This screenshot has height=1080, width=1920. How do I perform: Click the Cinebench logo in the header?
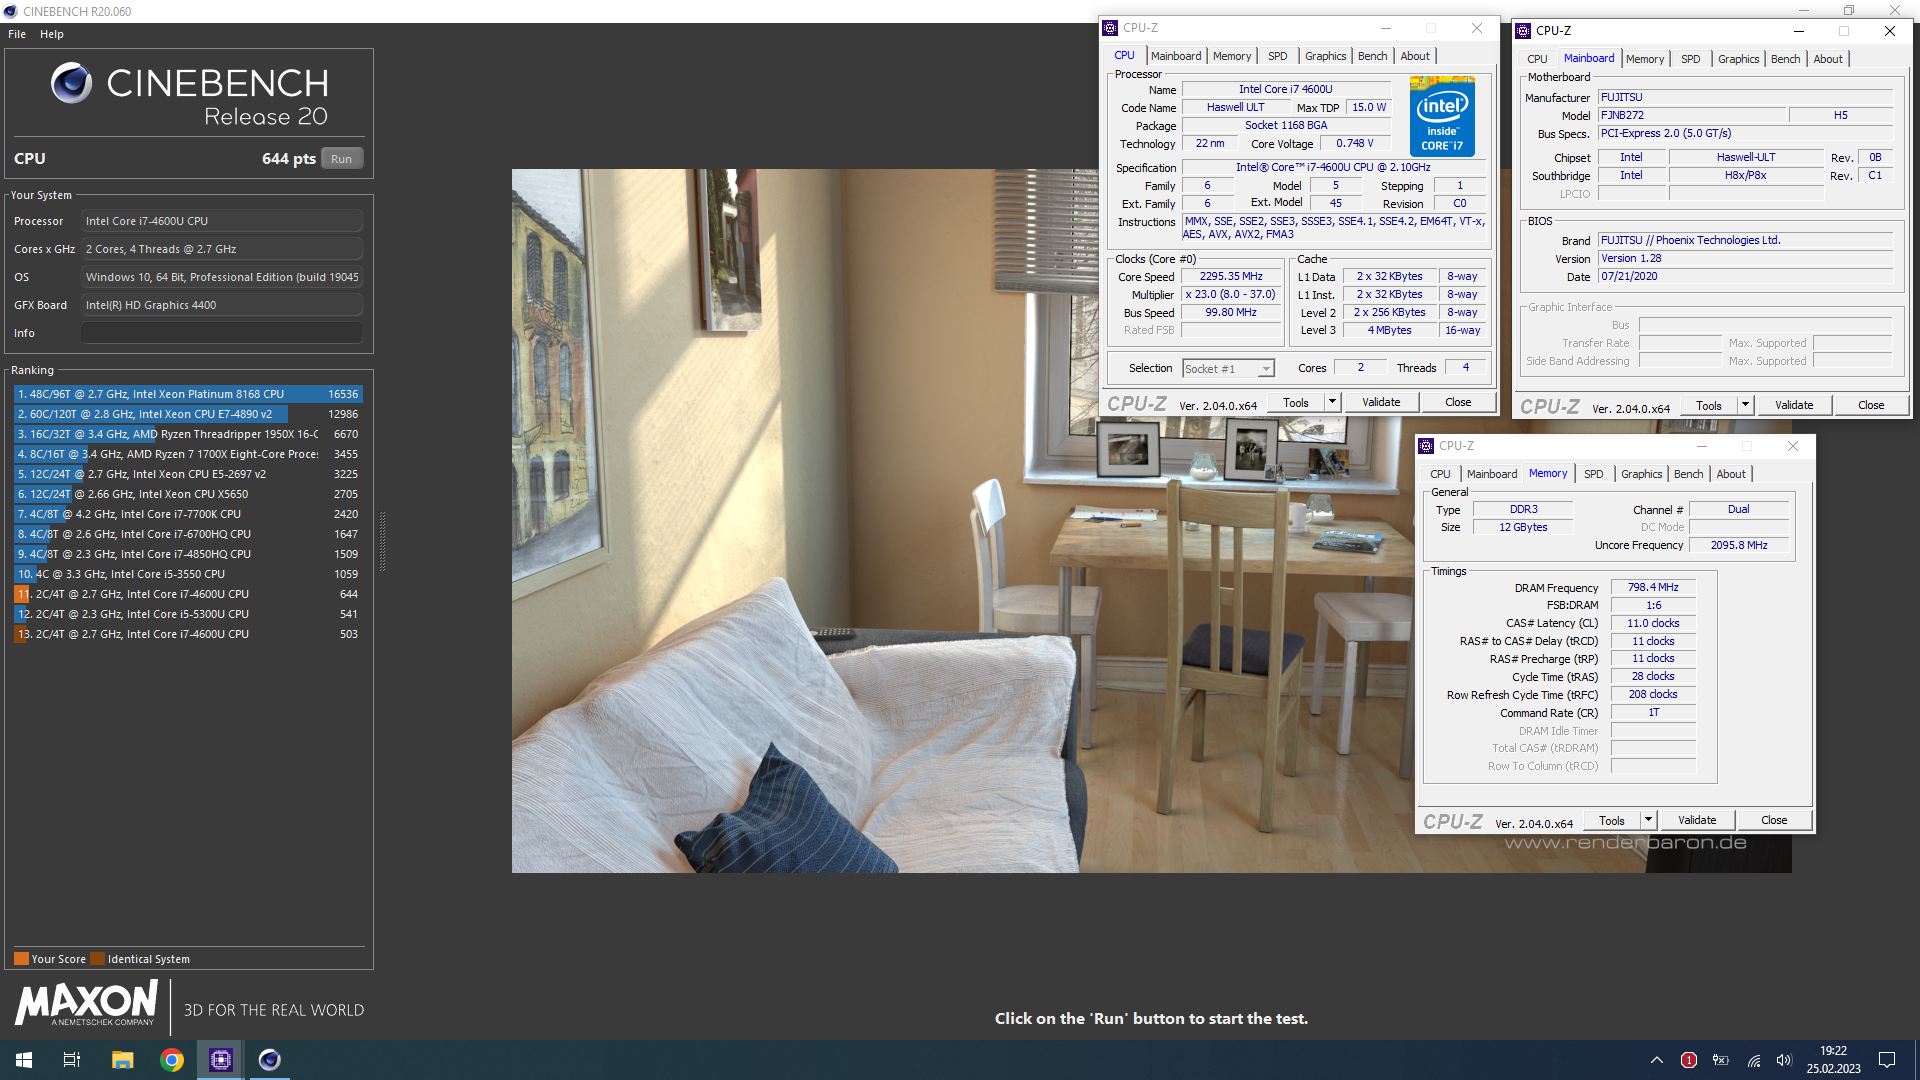190,96
